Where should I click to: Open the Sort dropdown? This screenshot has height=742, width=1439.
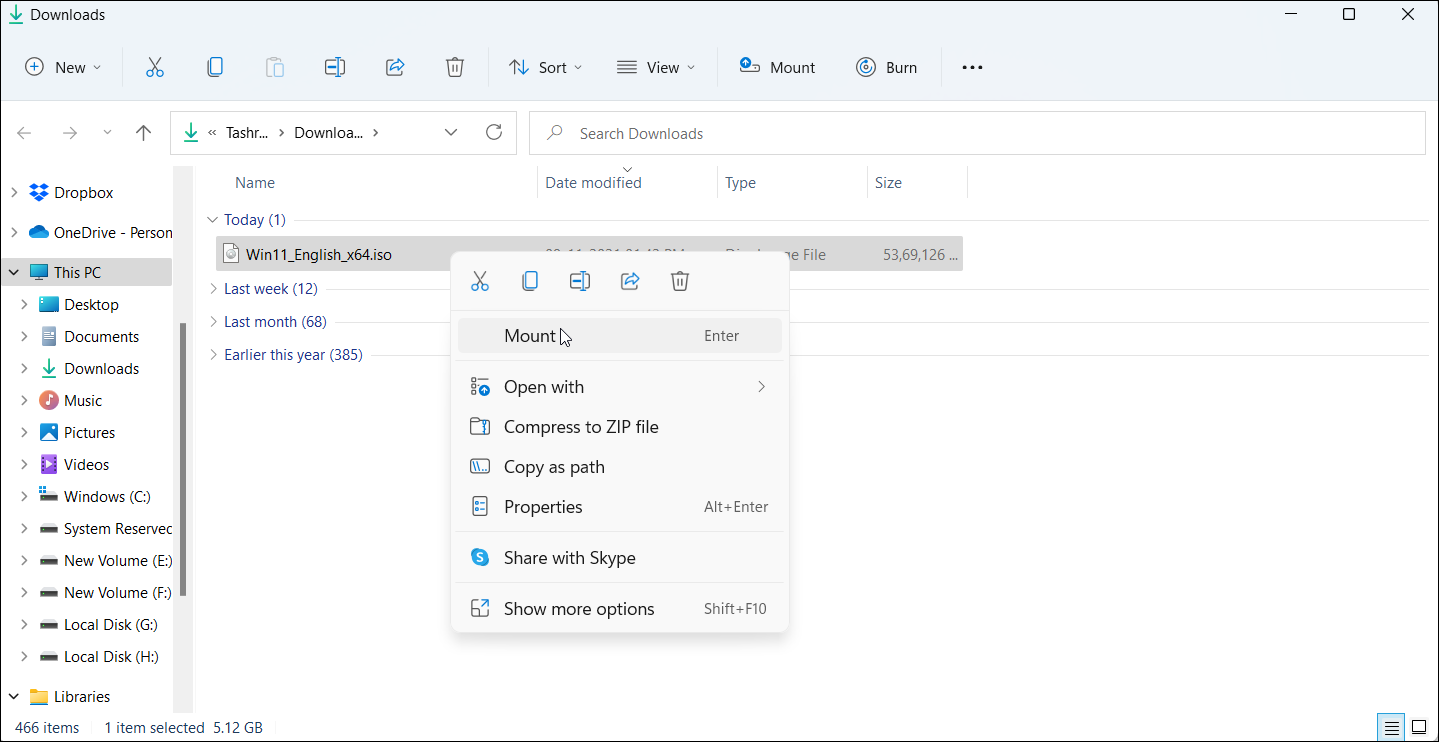546,67
